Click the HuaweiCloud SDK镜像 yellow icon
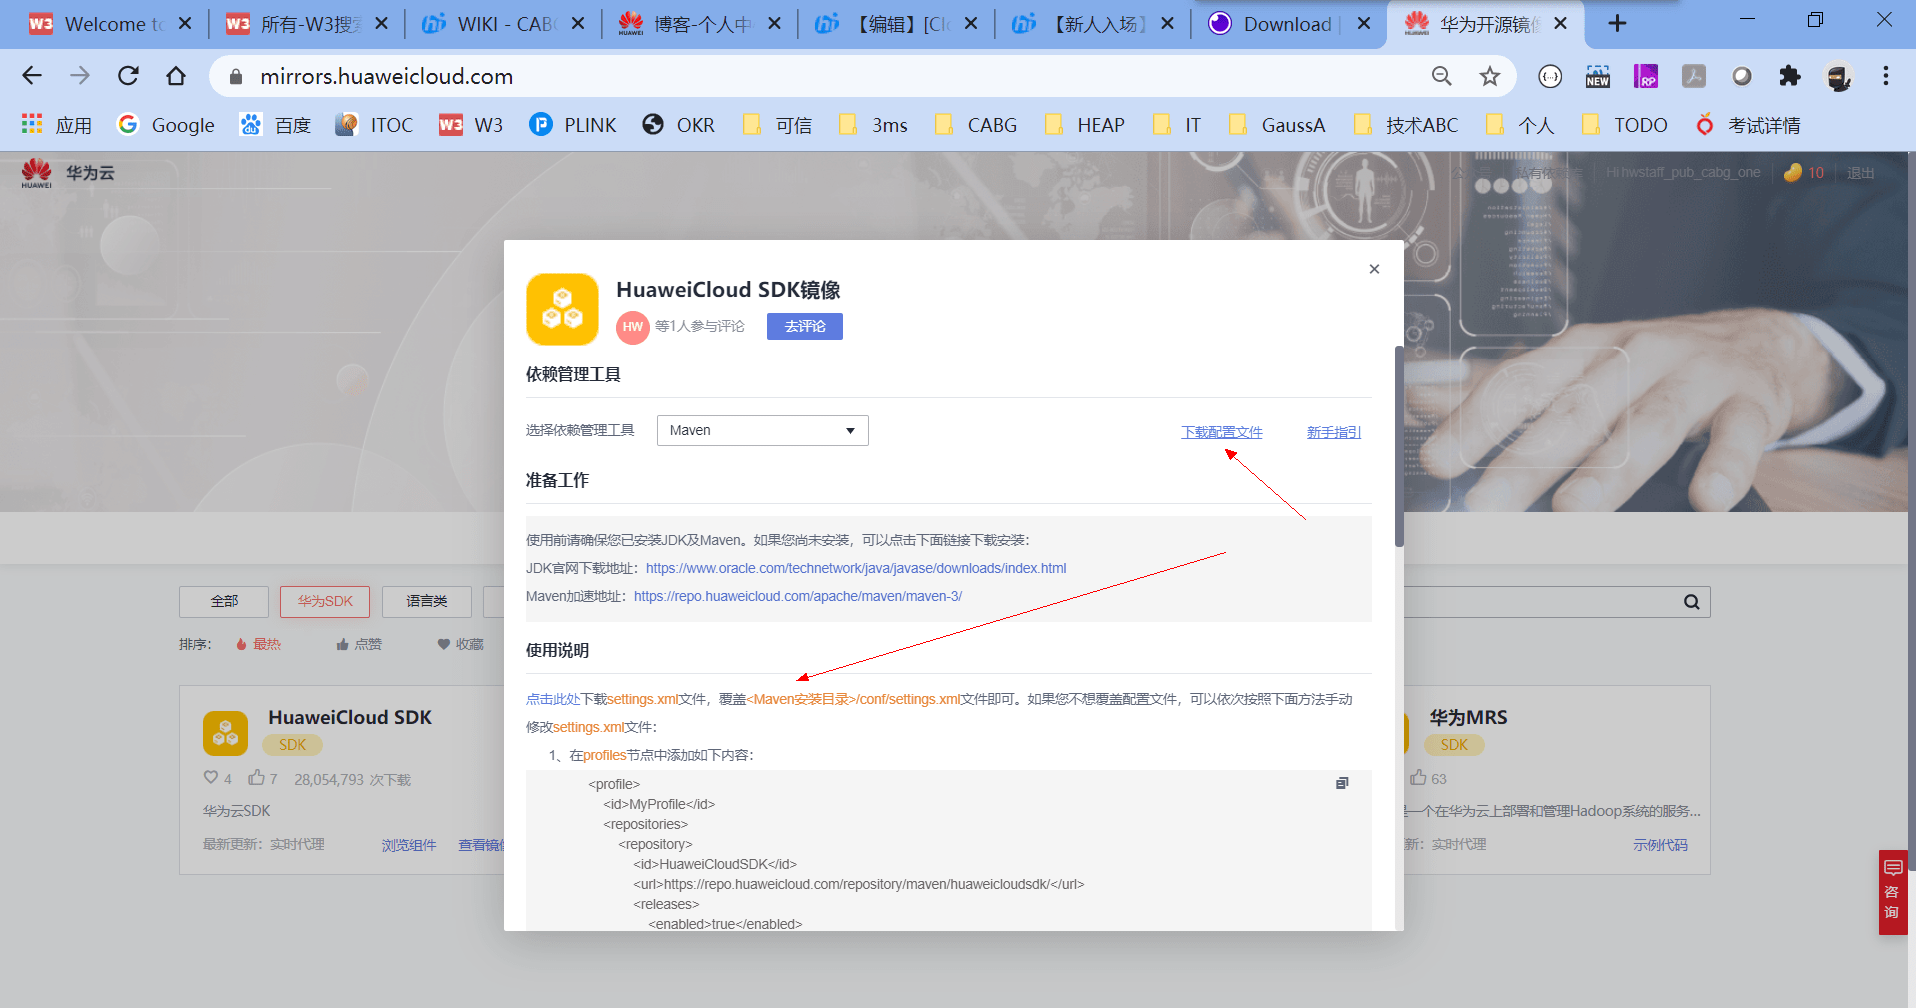Viewport: 1916px width, 1008px height. pyautogui.click(x=562, y=309)
